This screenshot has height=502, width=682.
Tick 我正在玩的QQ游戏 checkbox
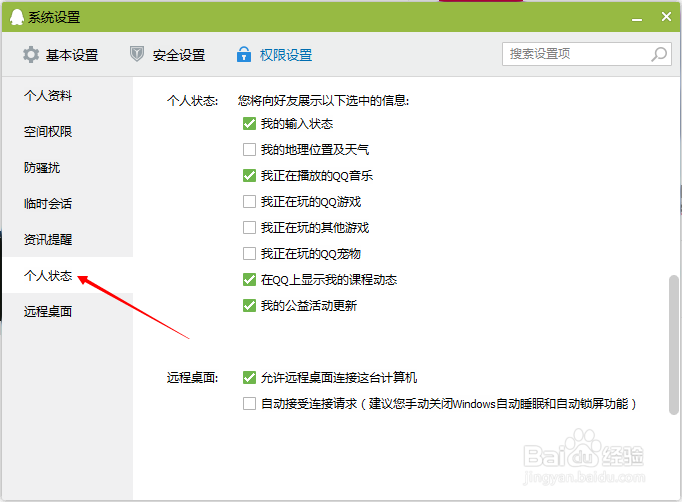tap(249, 202)
